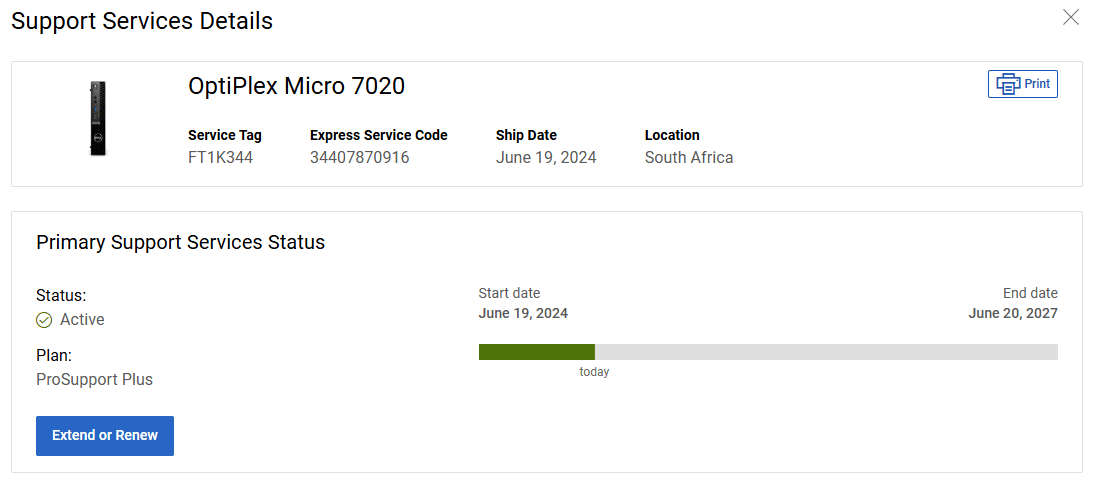Click the Extend or Renew button
This screenshot has height=483, width=1097.
pos(105,436)
